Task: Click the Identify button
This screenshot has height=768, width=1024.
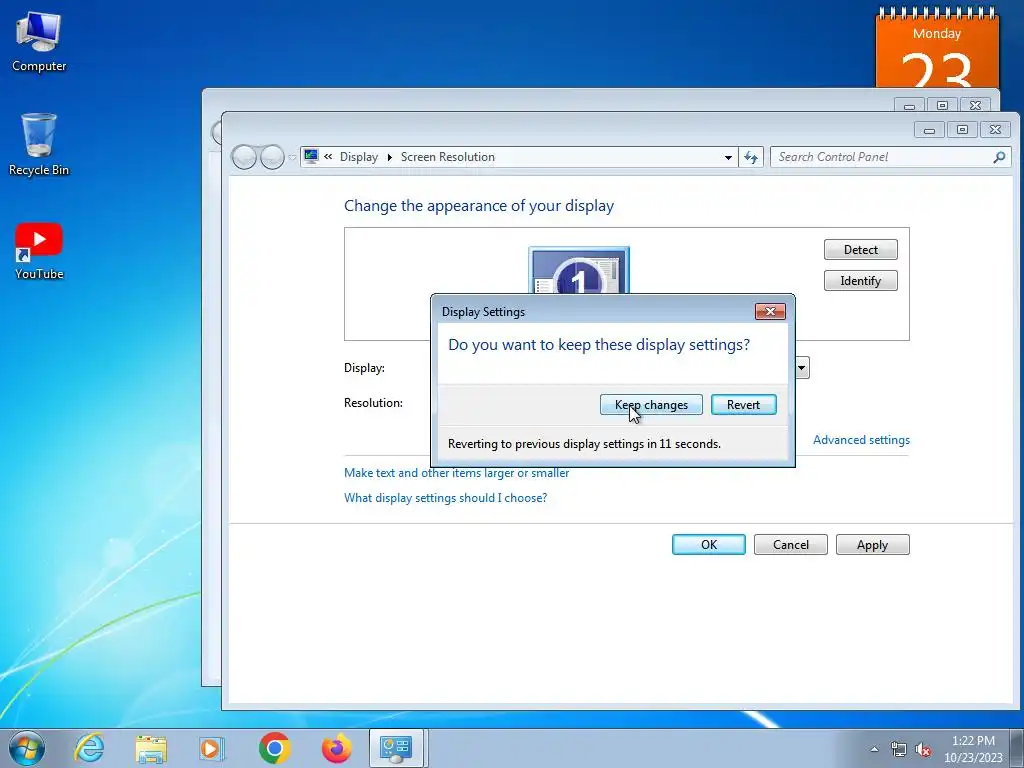Action: tap(861, 281)
